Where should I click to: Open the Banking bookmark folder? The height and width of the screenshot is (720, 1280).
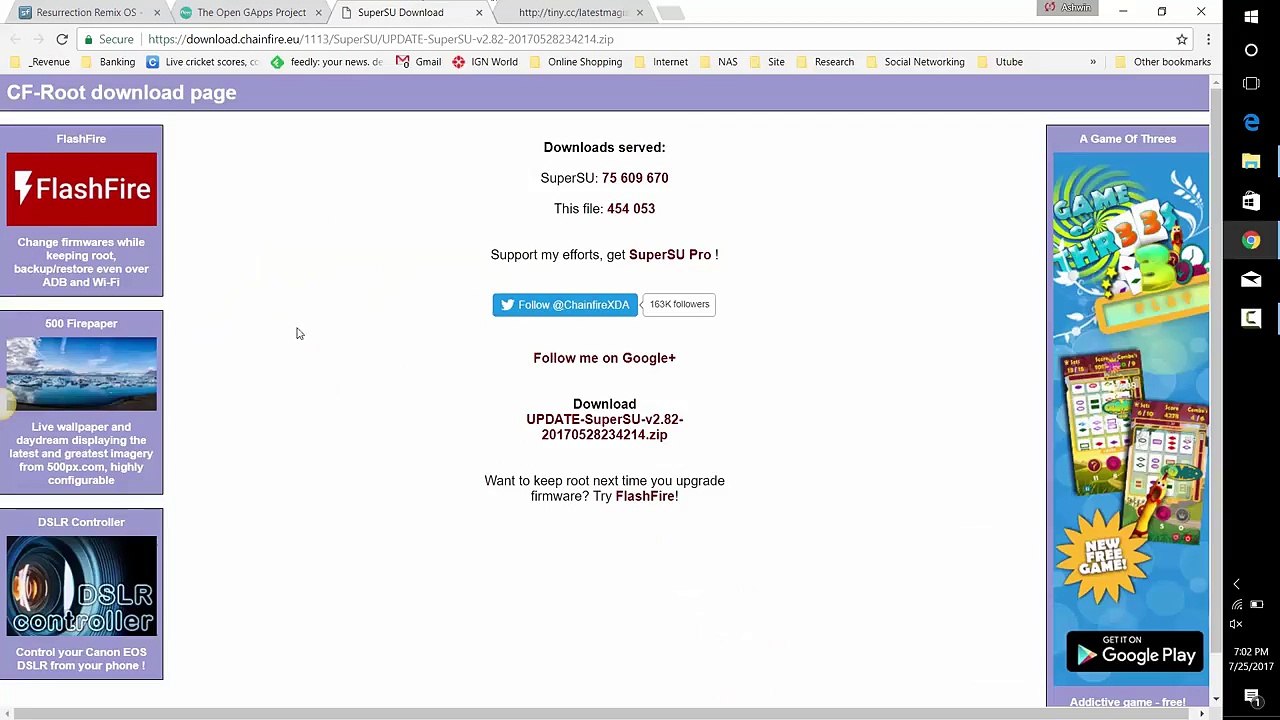click(x=109, y=62)
